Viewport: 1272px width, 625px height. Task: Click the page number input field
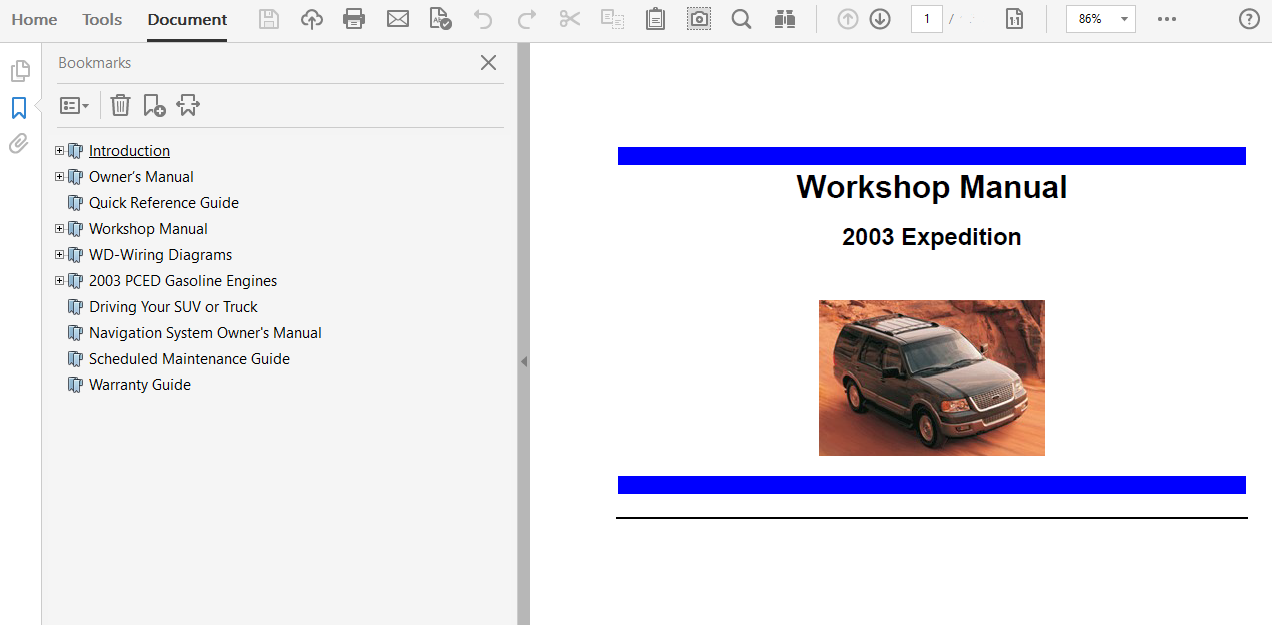pos(926,19)
